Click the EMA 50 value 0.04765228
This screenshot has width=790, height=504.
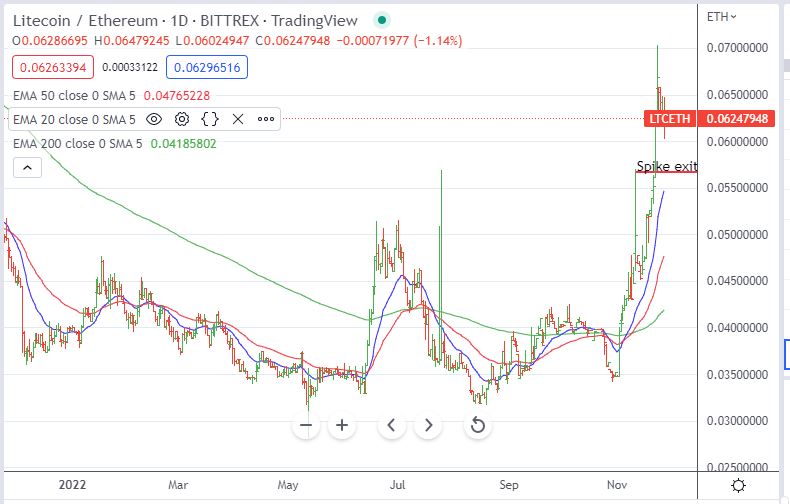click(176, 95)
